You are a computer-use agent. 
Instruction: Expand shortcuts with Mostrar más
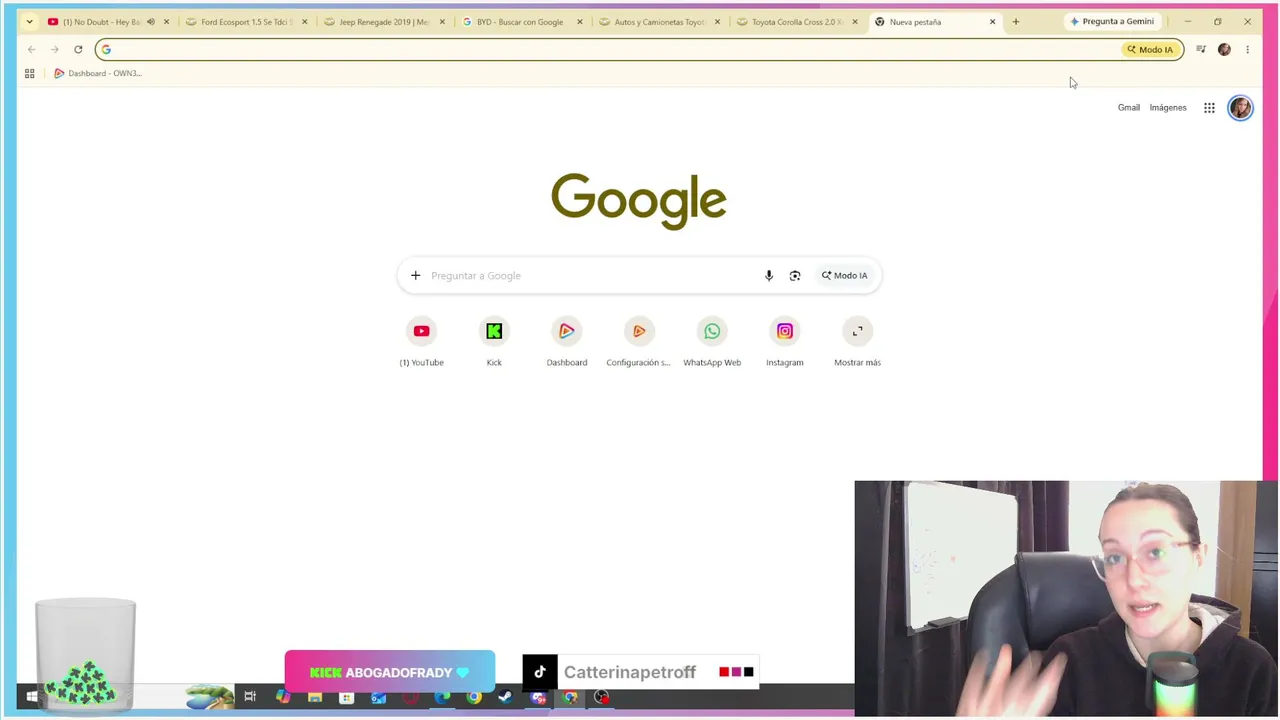pyautogui.click(x=857, y=342)
